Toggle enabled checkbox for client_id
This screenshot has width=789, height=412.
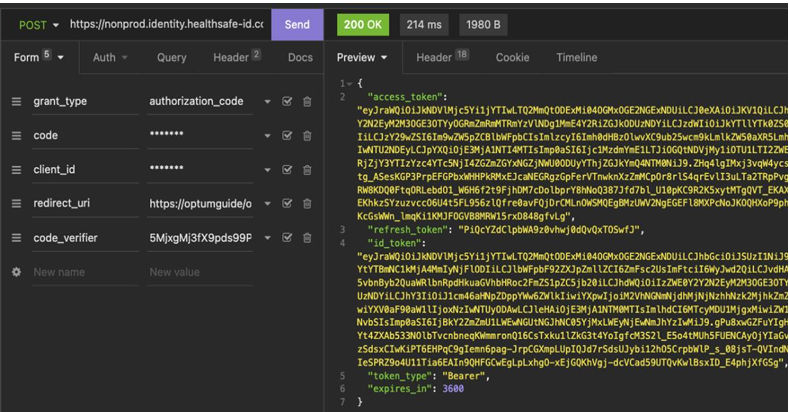(x=287, y=170)
